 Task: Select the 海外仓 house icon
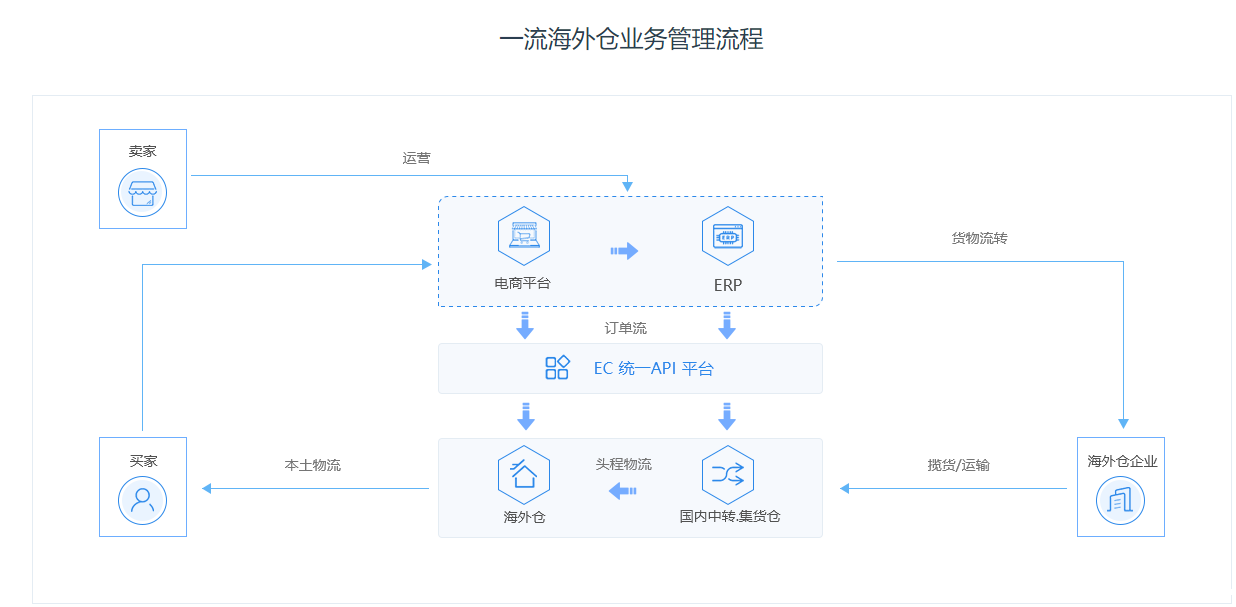524,475
